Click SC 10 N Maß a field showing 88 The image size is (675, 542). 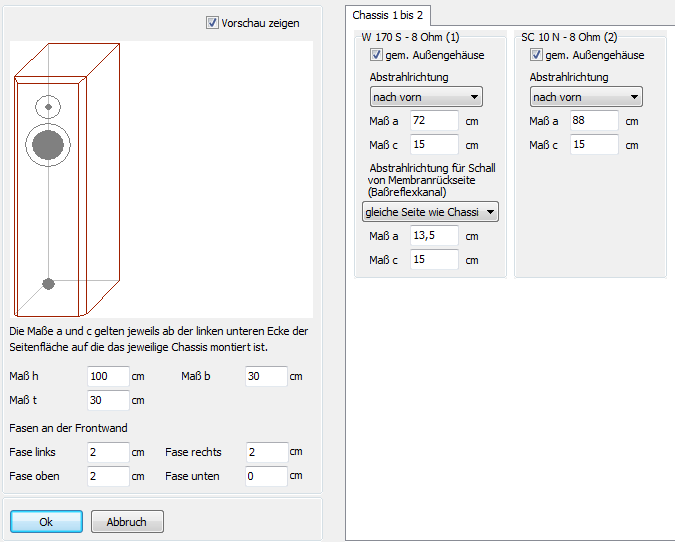[594, 121]
